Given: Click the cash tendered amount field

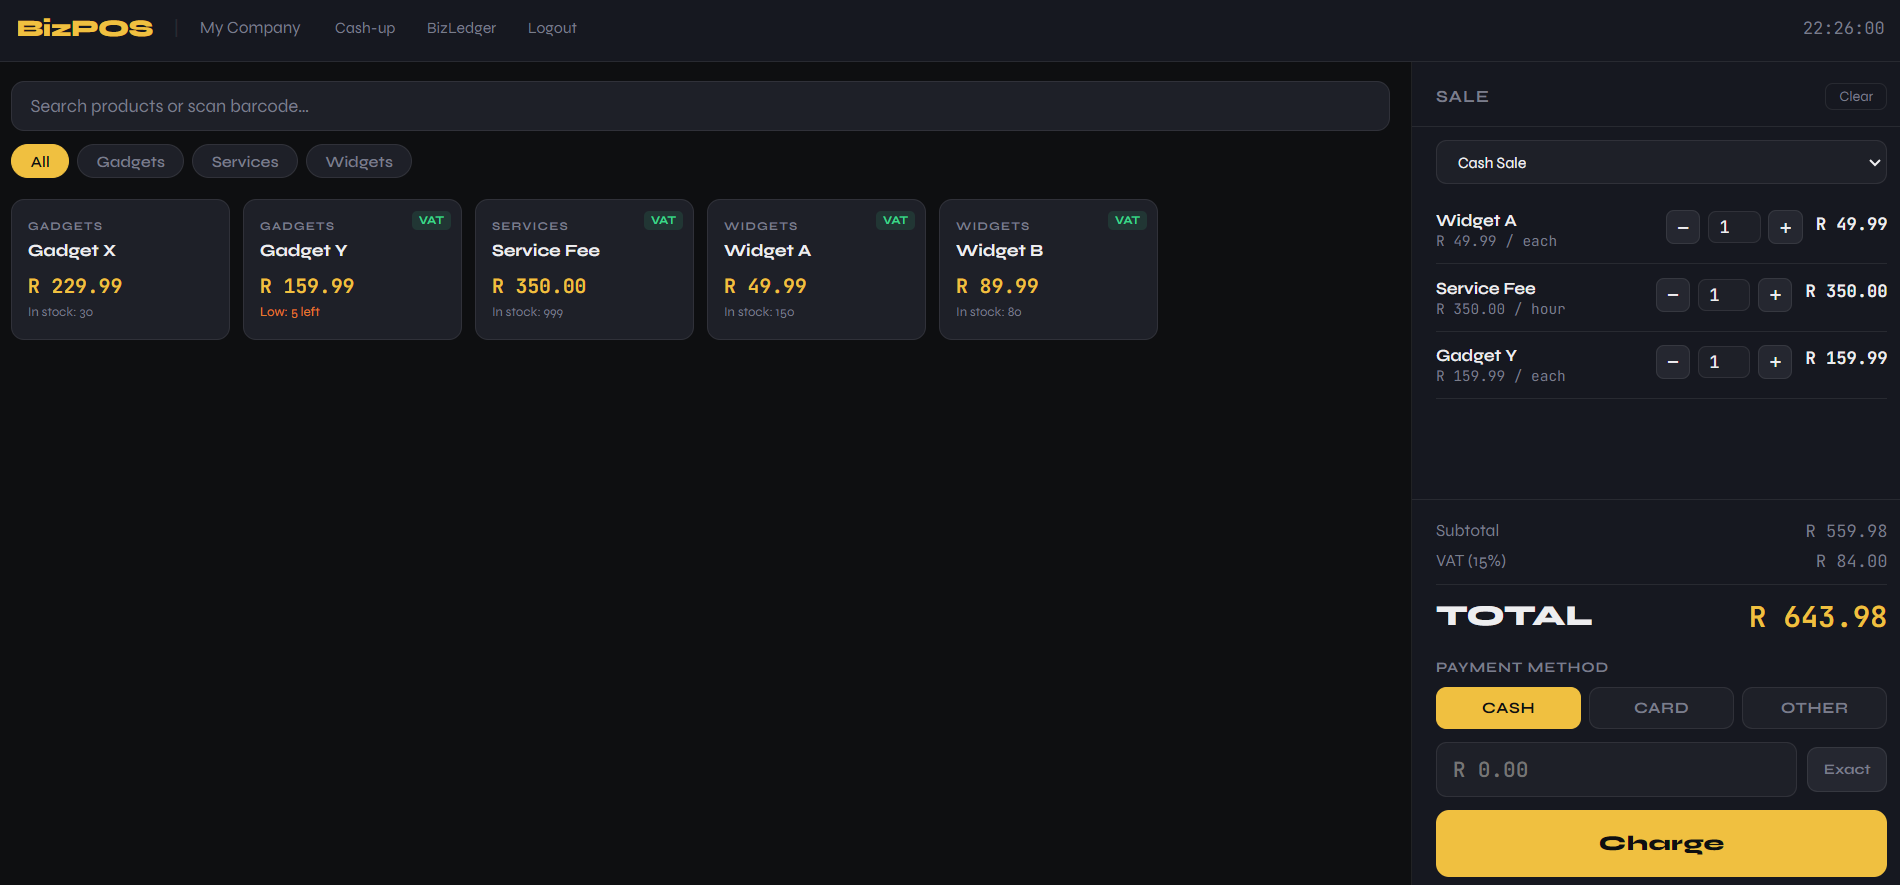Looking at the screenshot, I should pyautogui.click(x=1616, y=769).
